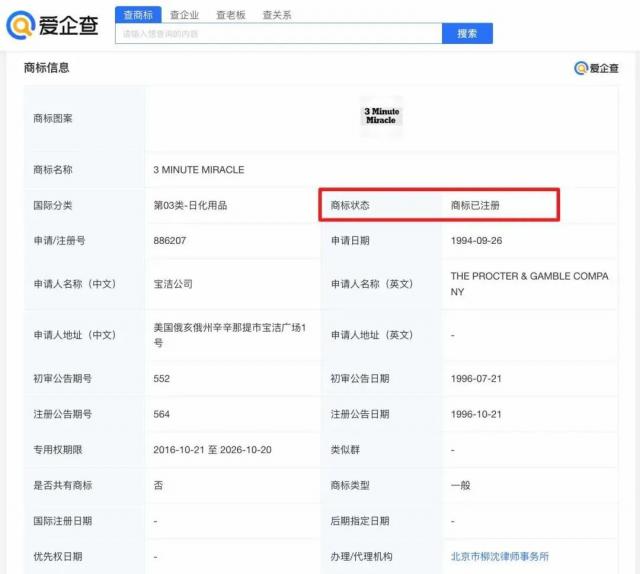Image resolution: width=640 pixels, height=574 pixels.
Task: Click the trademark type value 一般
Action: [460, 485]
